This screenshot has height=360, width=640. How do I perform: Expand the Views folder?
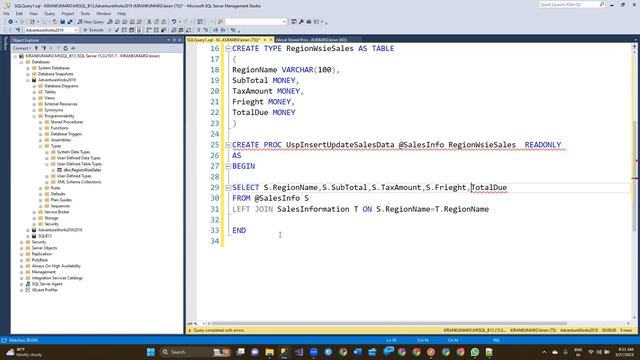[34, 98]
